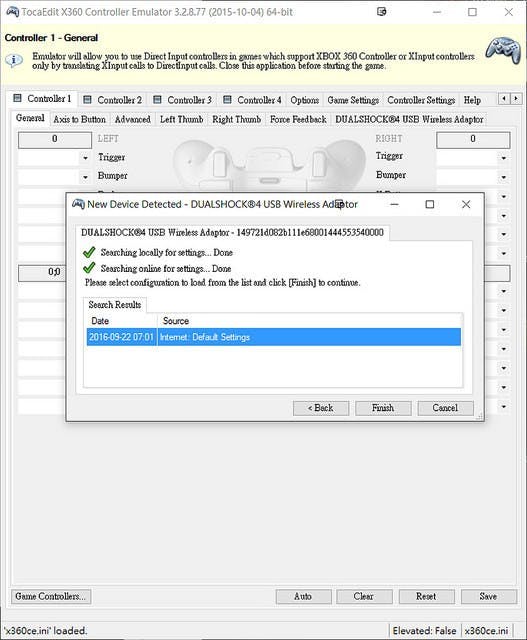Image resolution: width=527 pixels, height=640 pixels.
Task: Click Elevated: False status bar entry
Action: pyautogui.click(x=424, y=631)
